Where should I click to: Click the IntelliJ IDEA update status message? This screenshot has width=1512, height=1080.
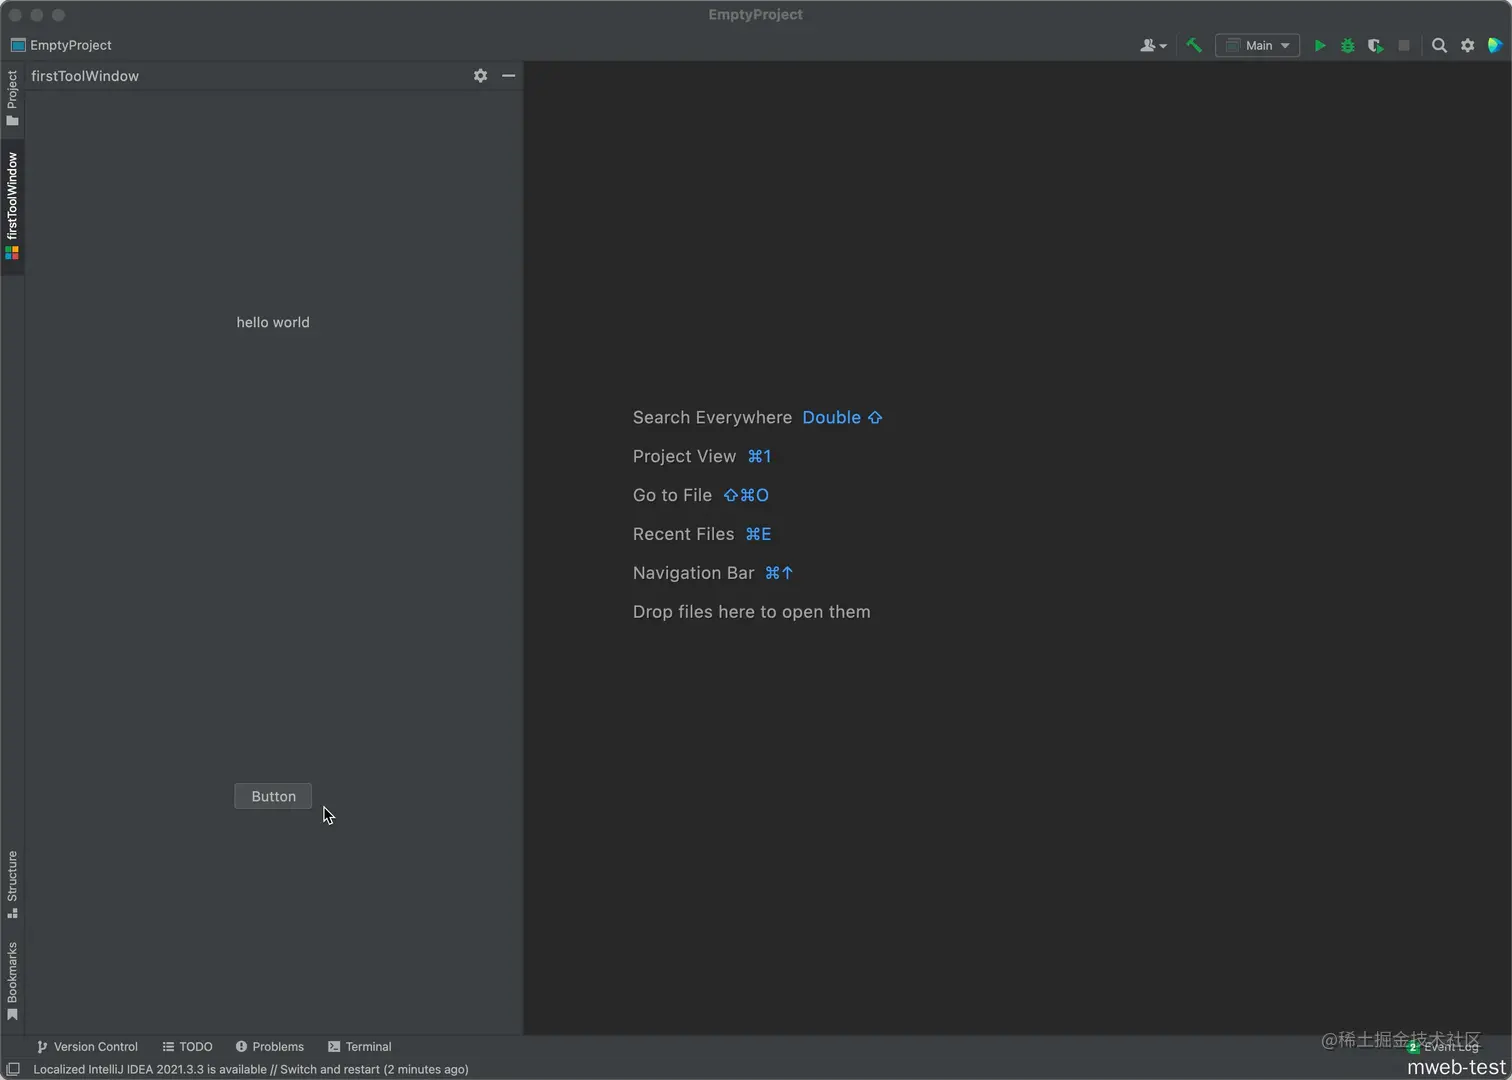click(251, 1069)
